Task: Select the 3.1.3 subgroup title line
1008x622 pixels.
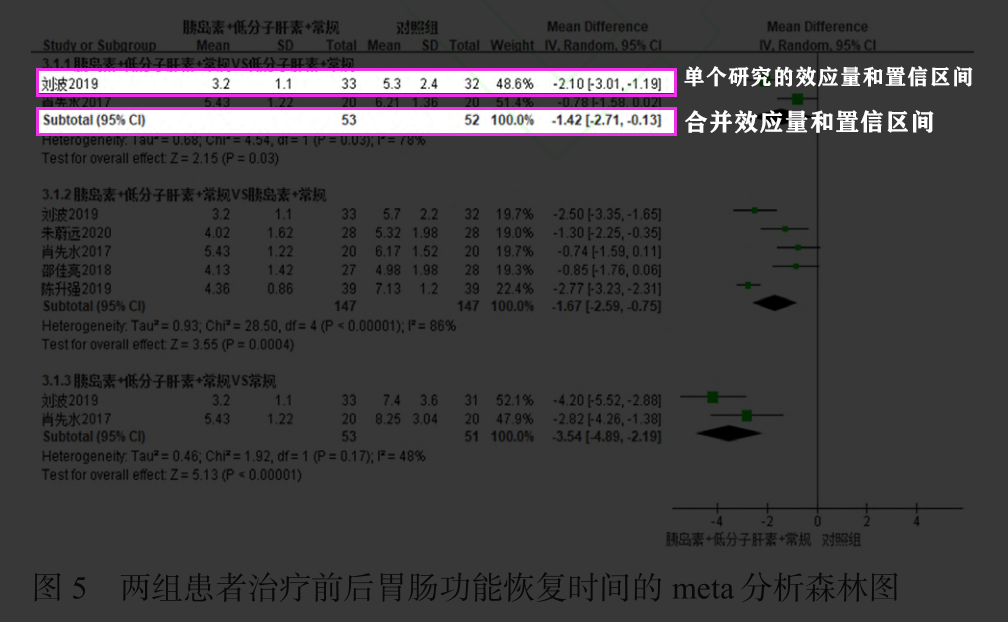Action: pos(159,381)
